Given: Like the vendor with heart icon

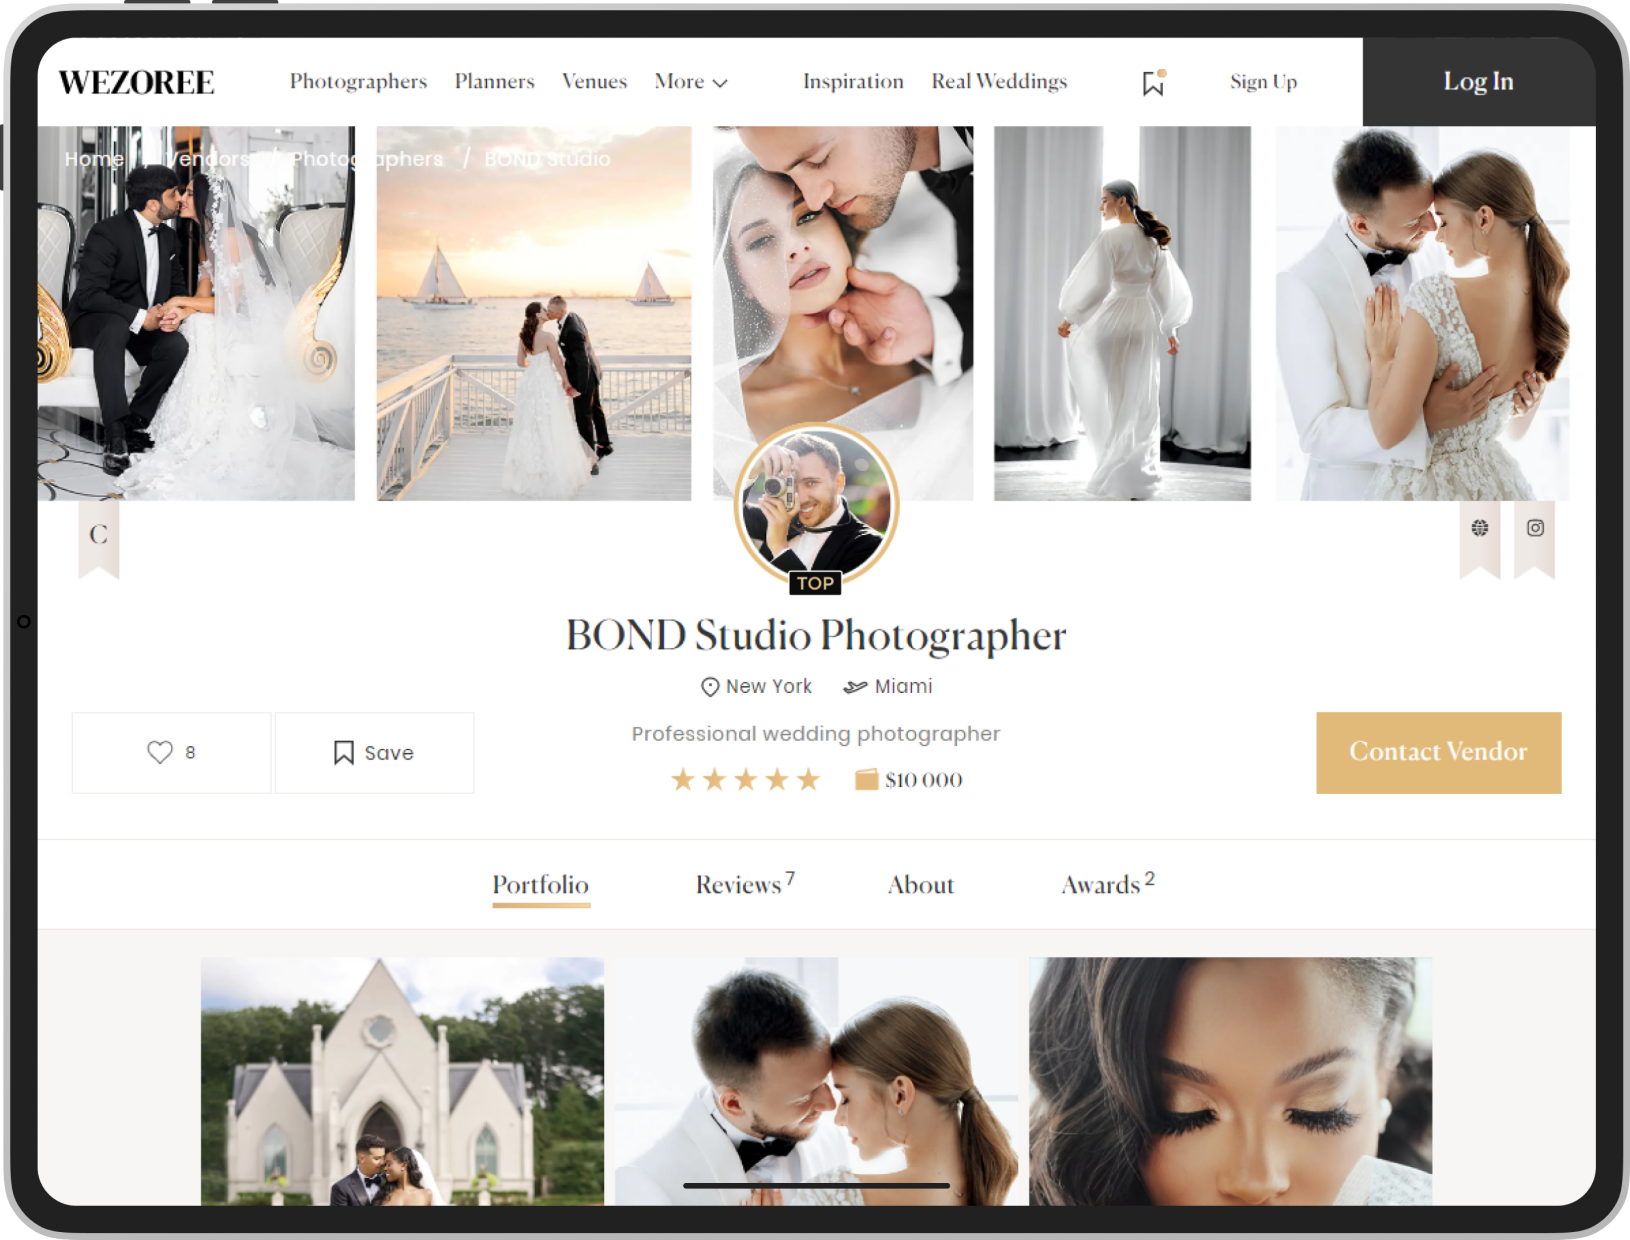Looking at the screenshot, I should coord(171,752).
